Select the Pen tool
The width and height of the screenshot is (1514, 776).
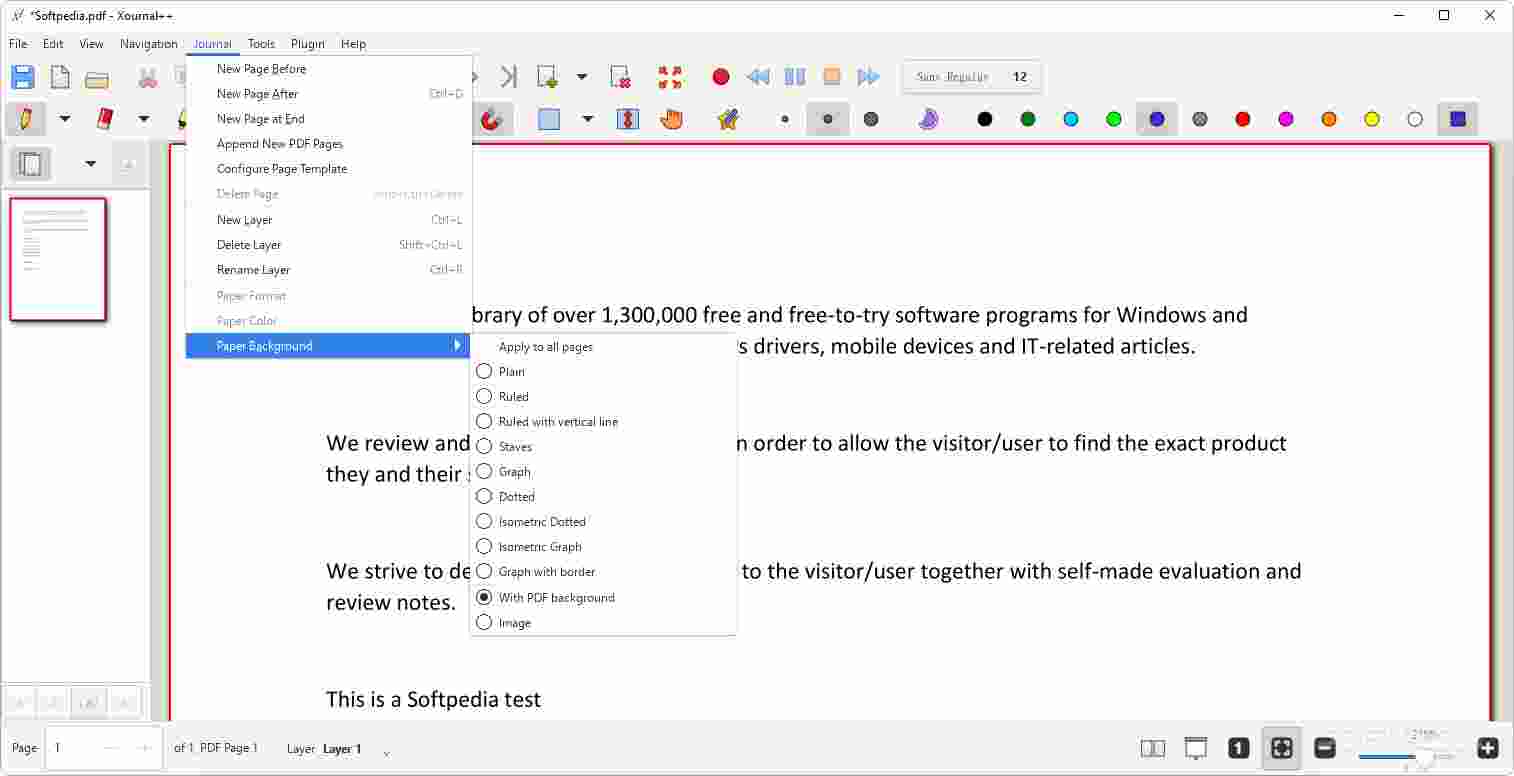pos(25,119)
